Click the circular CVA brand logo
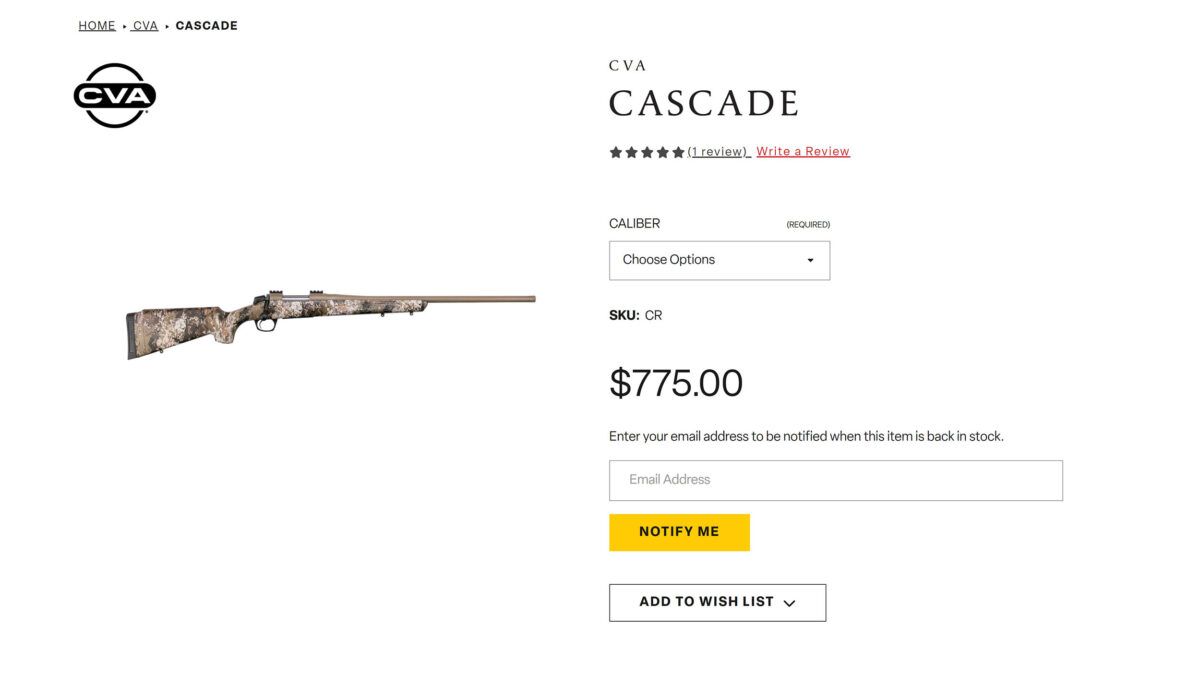The image size is (1200, 675). point(115,95)
